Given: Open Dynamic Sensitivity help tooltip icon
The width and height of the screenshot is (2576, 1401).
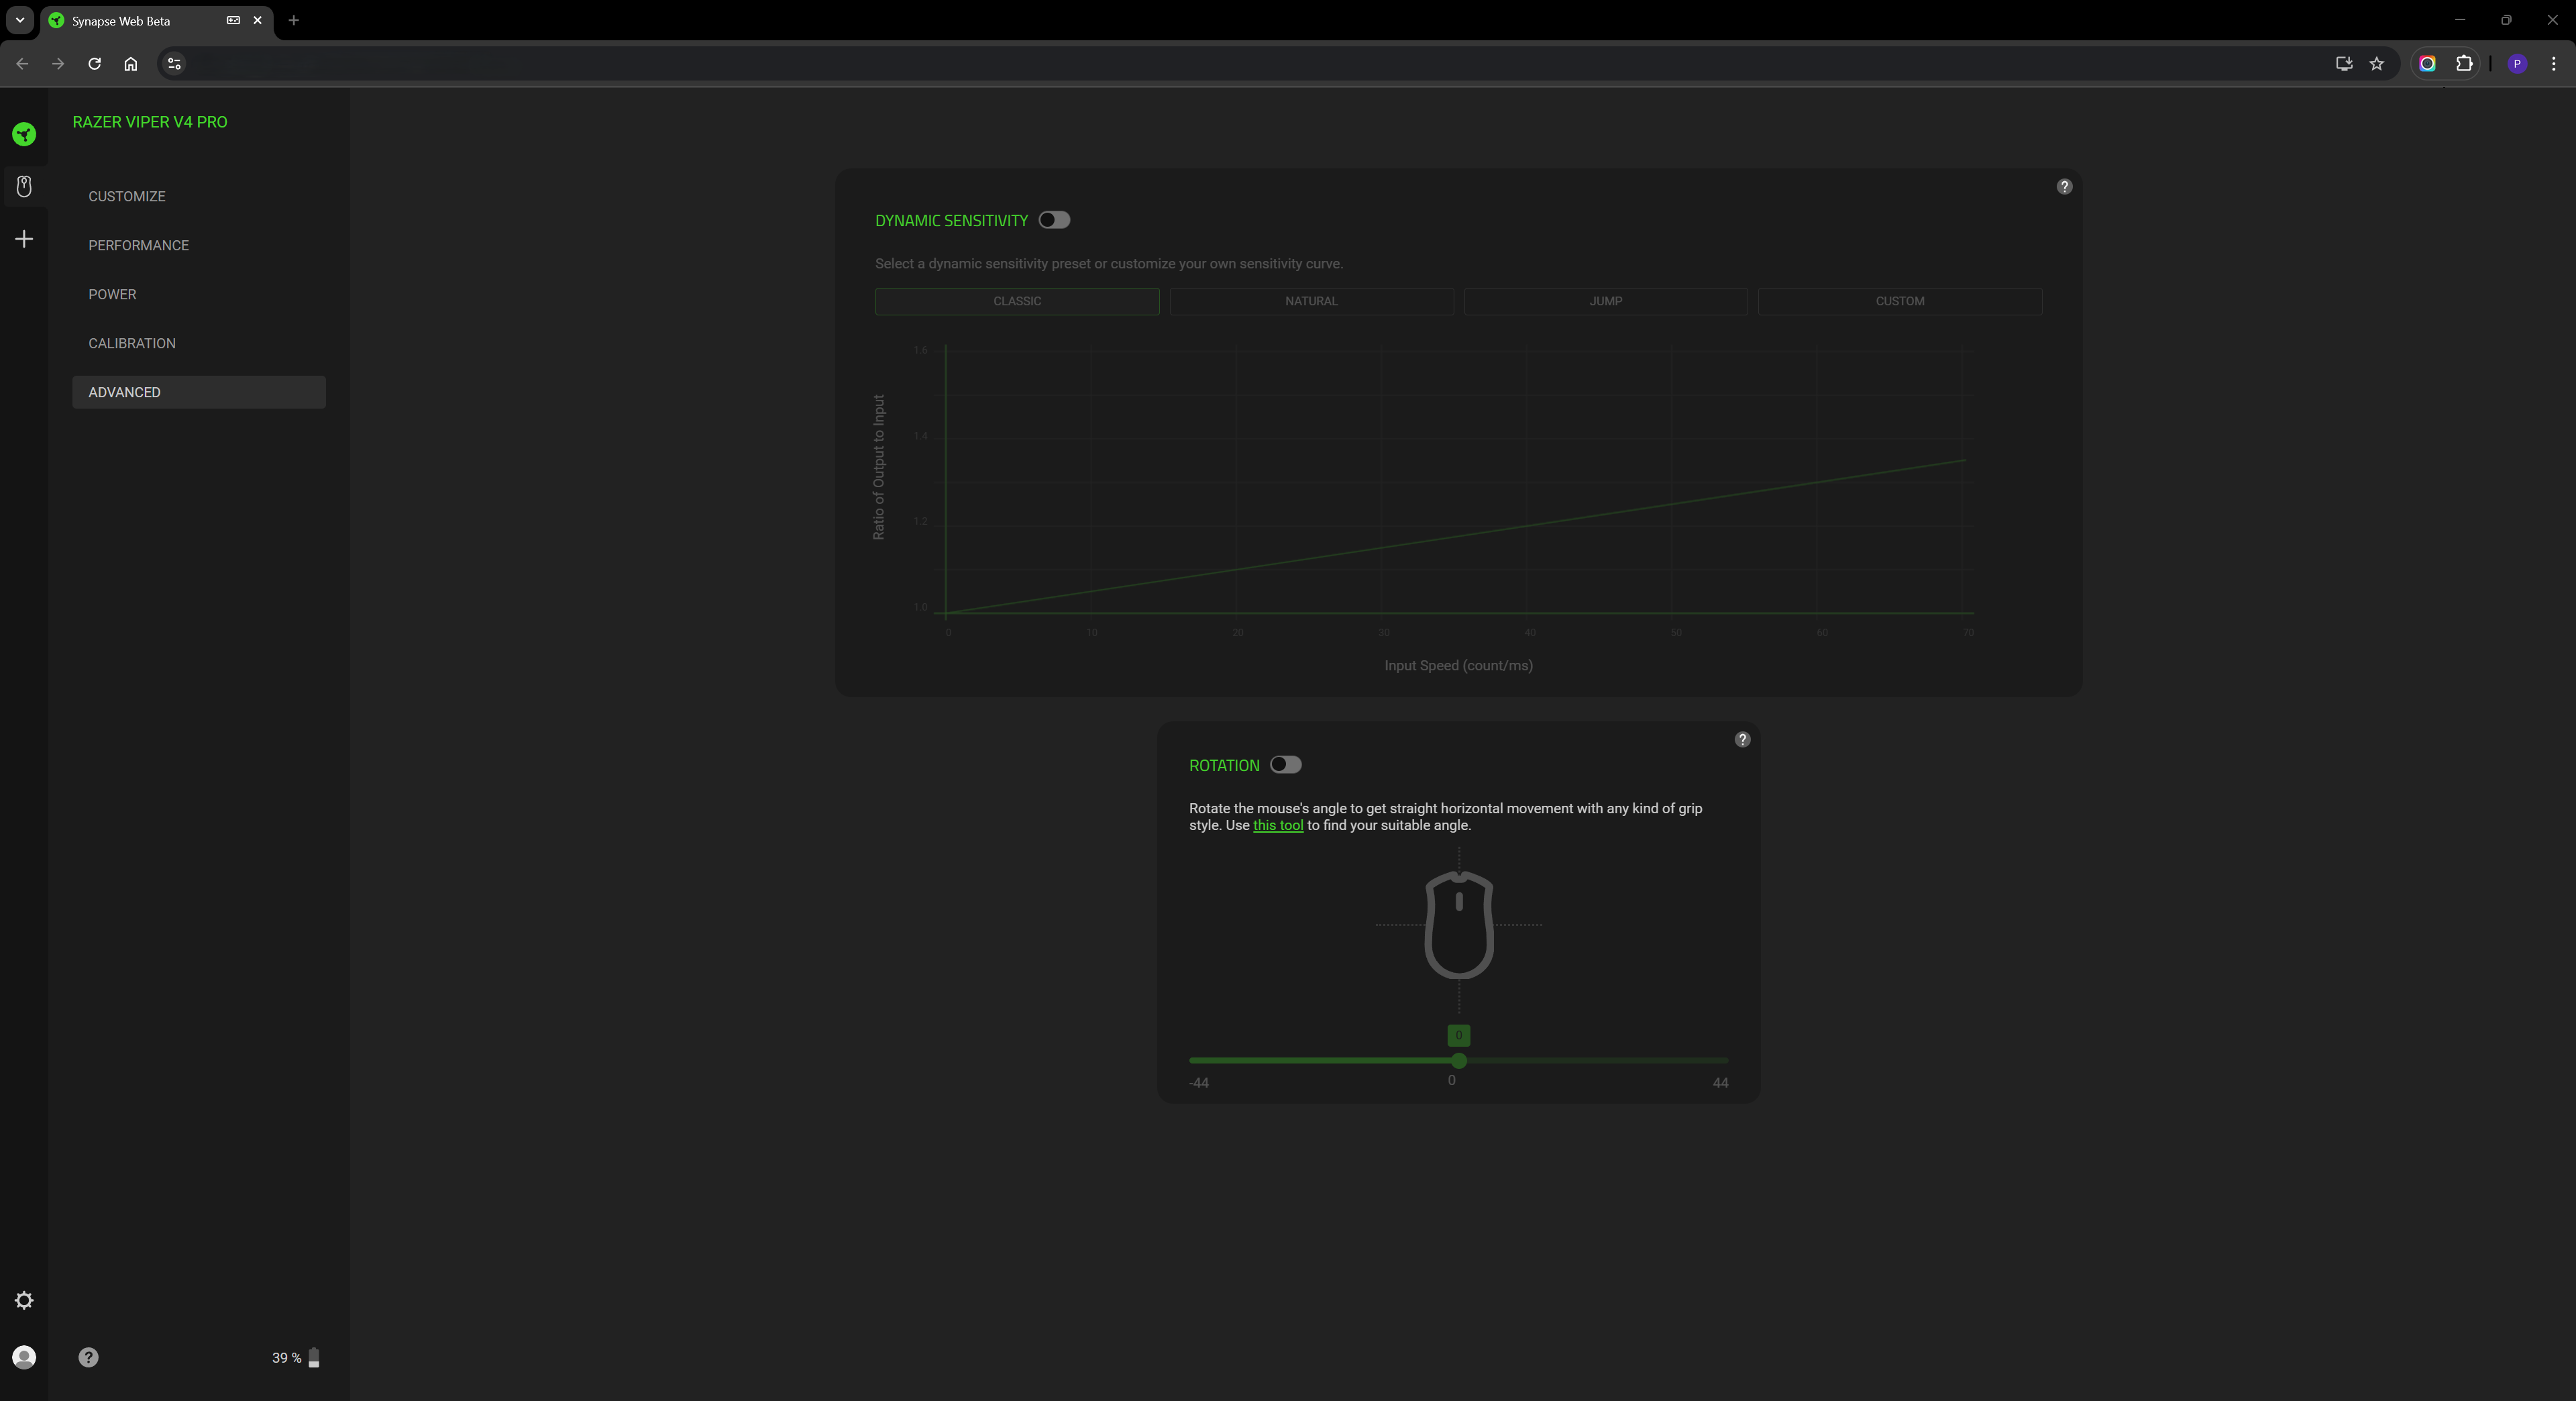Looking at the screenshot, I should tap(2064, 187).
